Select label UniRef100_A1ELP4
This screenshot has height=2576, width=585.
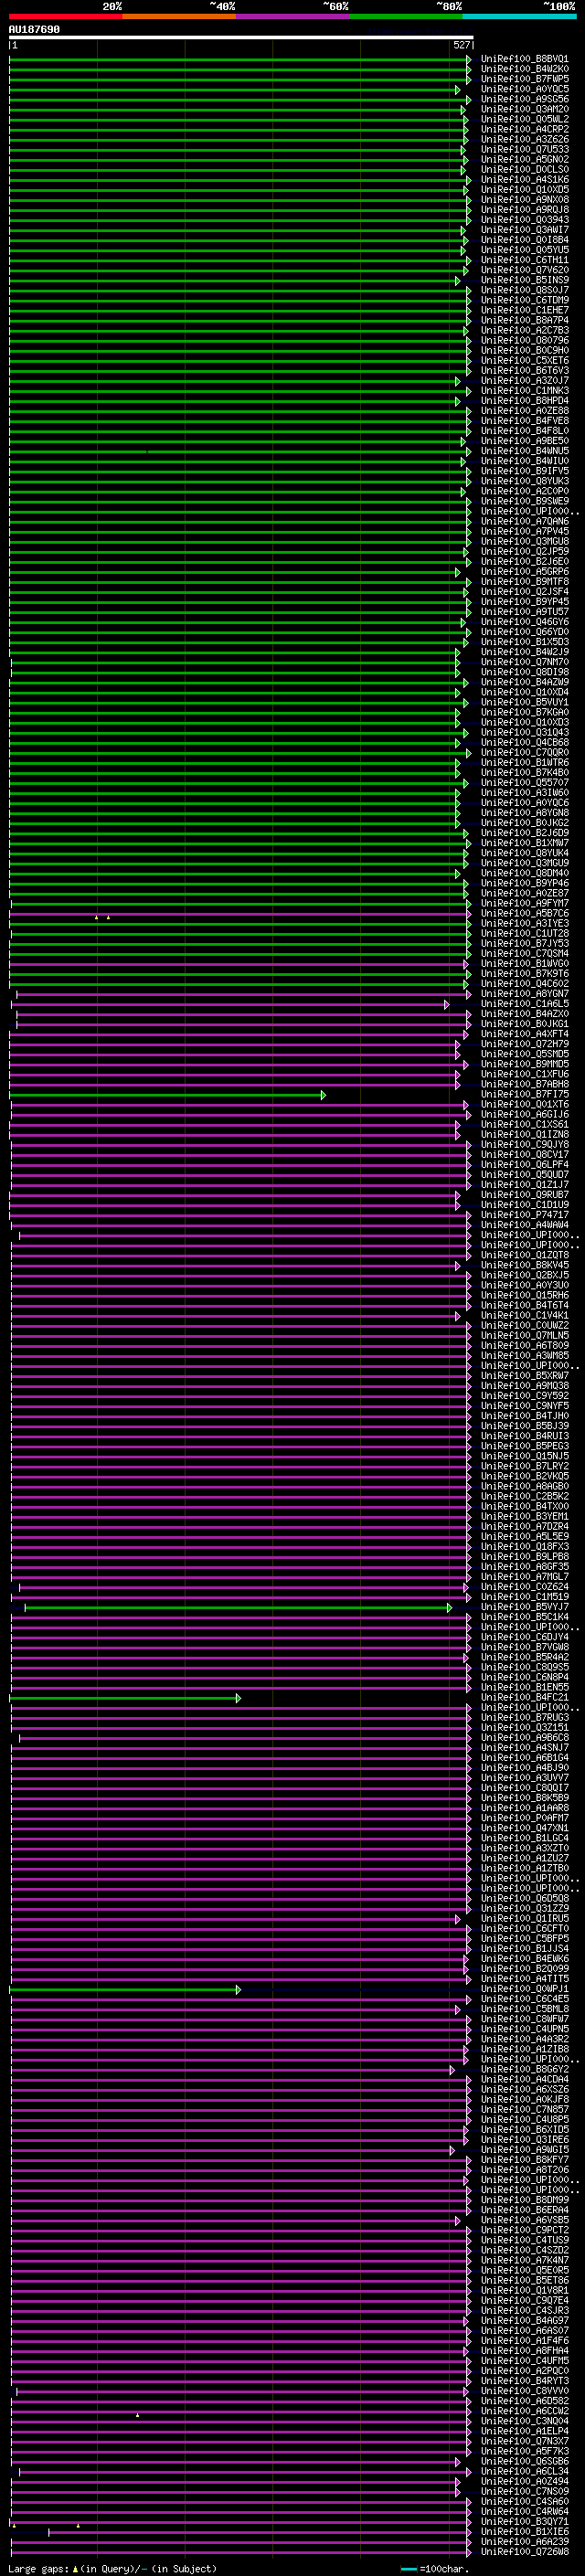[524, 2431]
